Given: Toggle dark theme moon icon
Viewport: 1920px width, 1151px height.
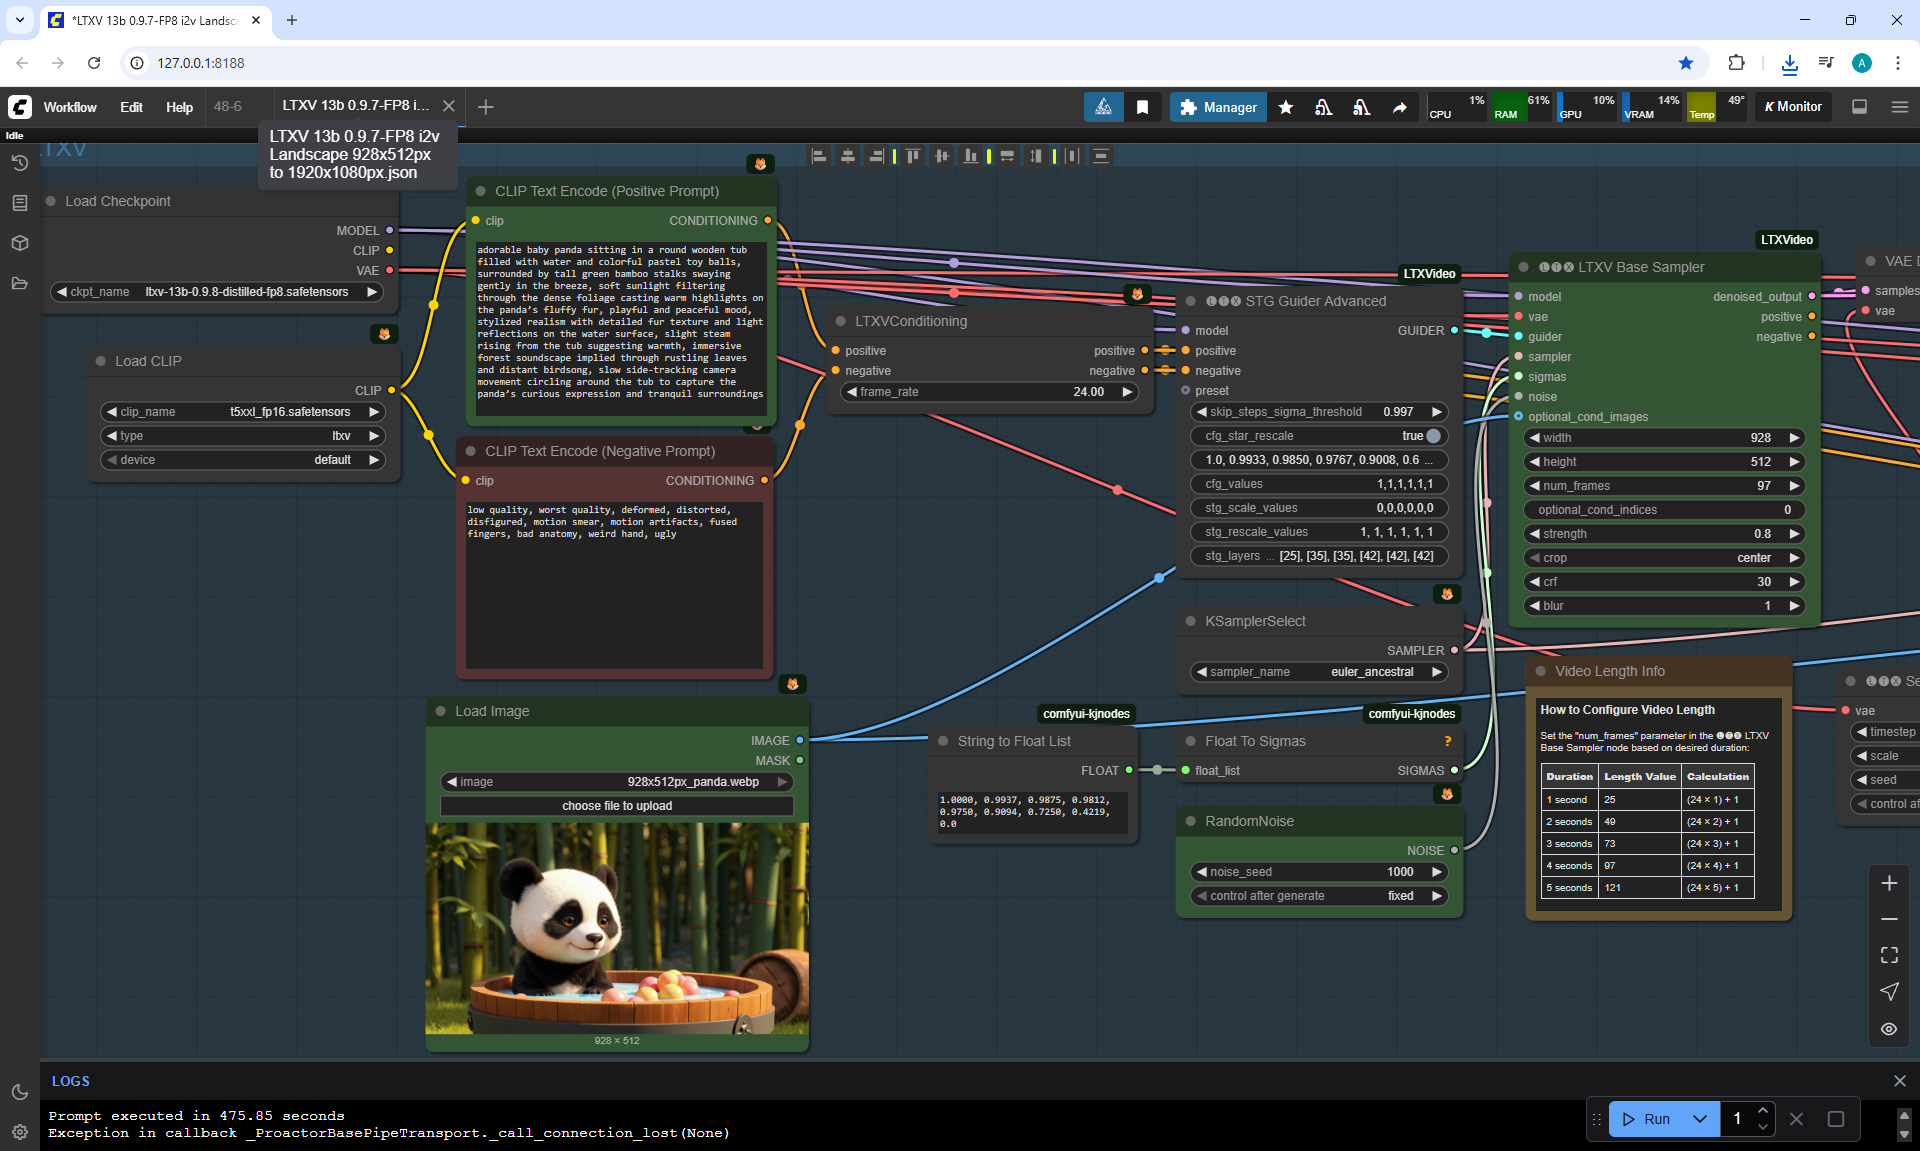Looking at the screenshot, I should pyautogui.click(x=19, y=1092).
